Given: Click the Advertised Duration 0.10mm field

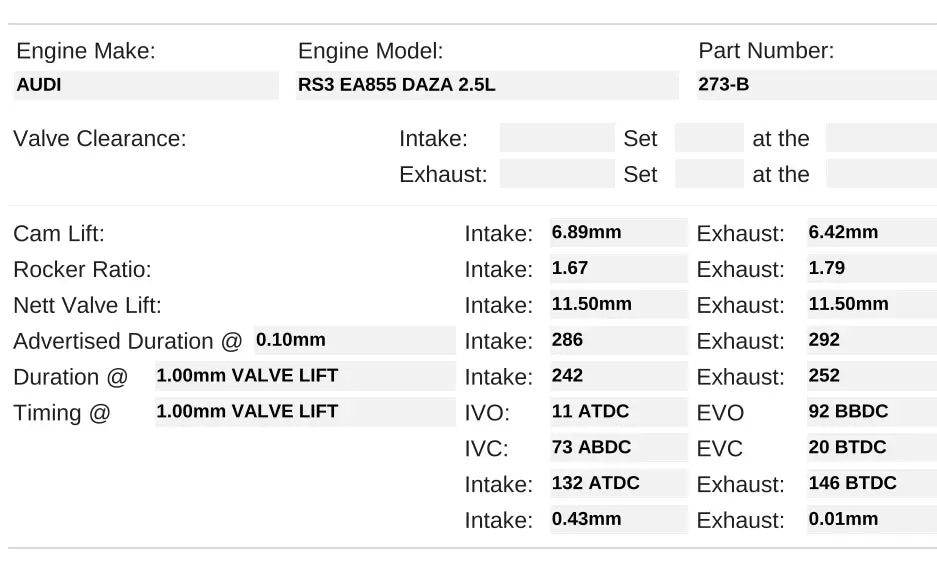Looking at the screenshot, I should [x=354, y=340].
